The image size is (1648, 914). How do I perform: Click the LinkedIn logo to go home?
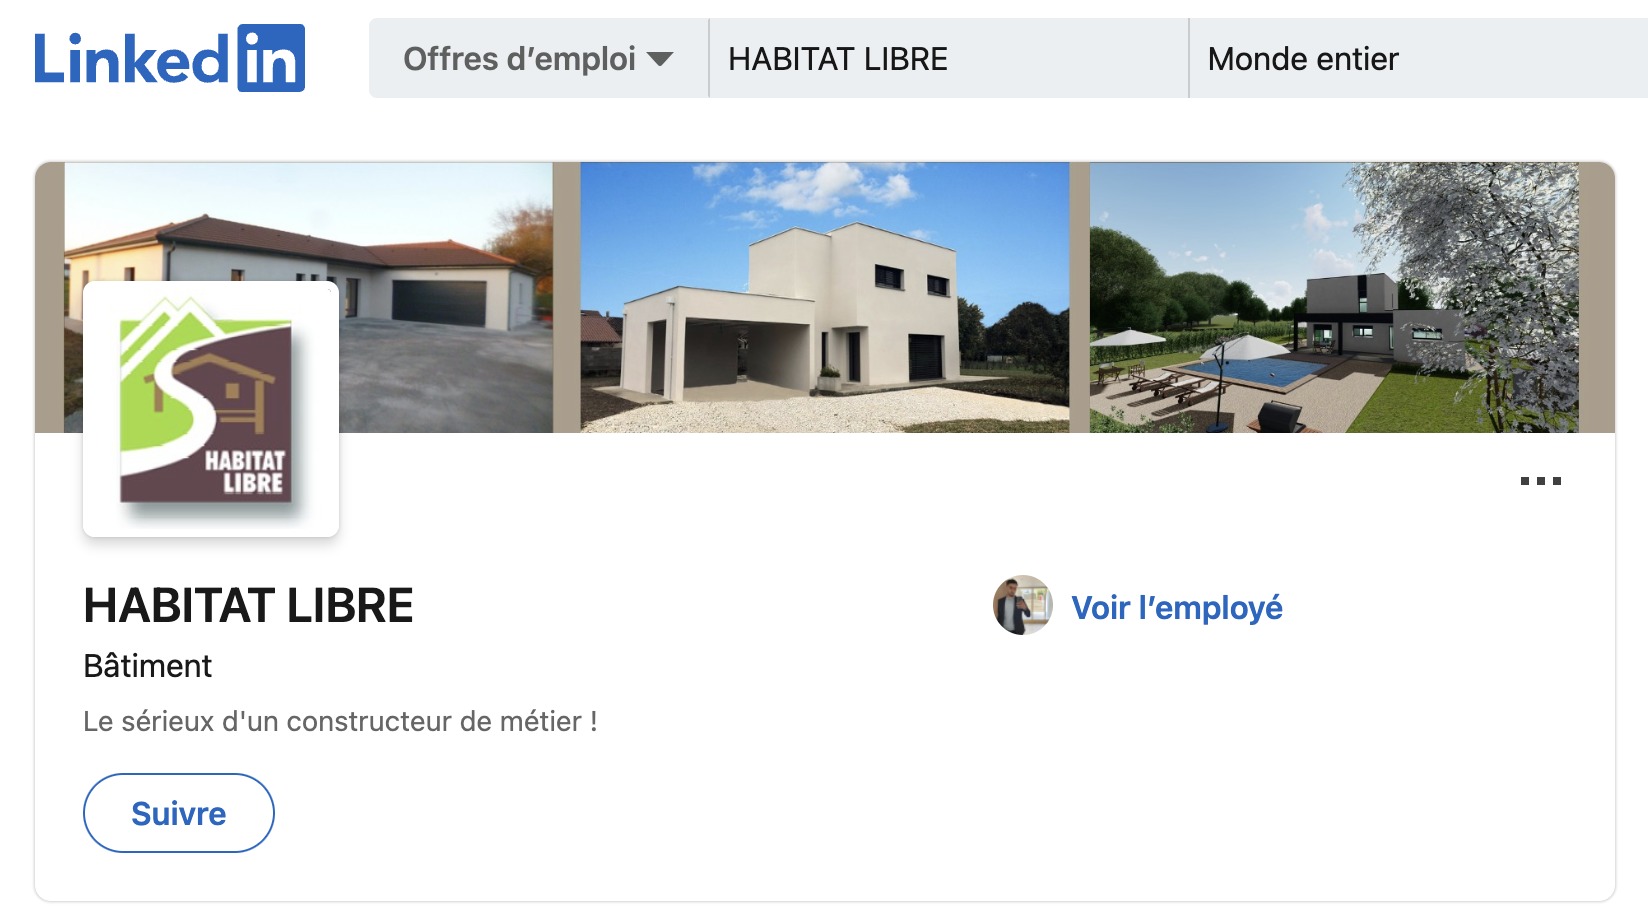(169, 58)
